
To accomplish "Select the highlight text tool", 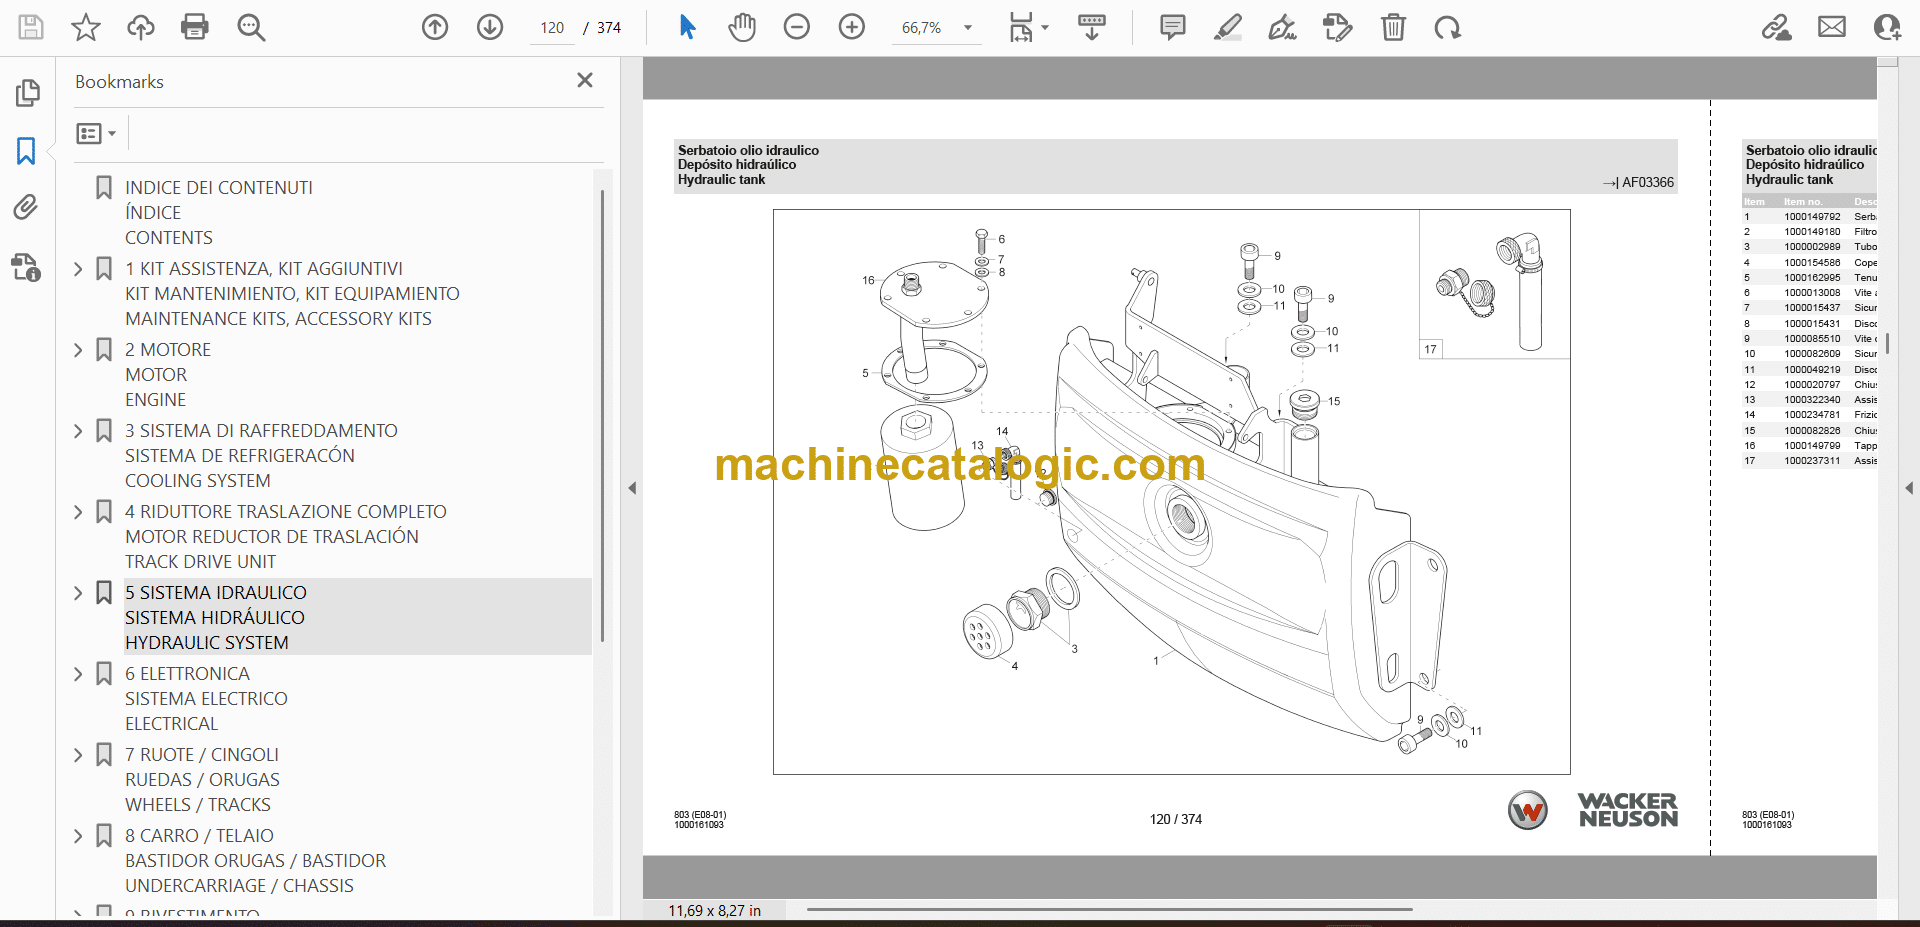I will (x=1227, y=27).
